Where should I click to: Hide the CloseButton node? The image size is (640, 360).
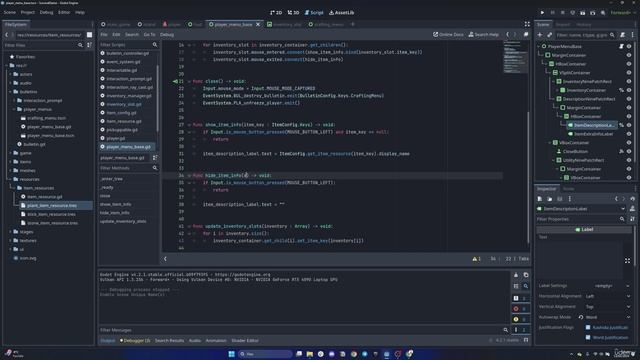pyautogui.click(x=629, y=151)
